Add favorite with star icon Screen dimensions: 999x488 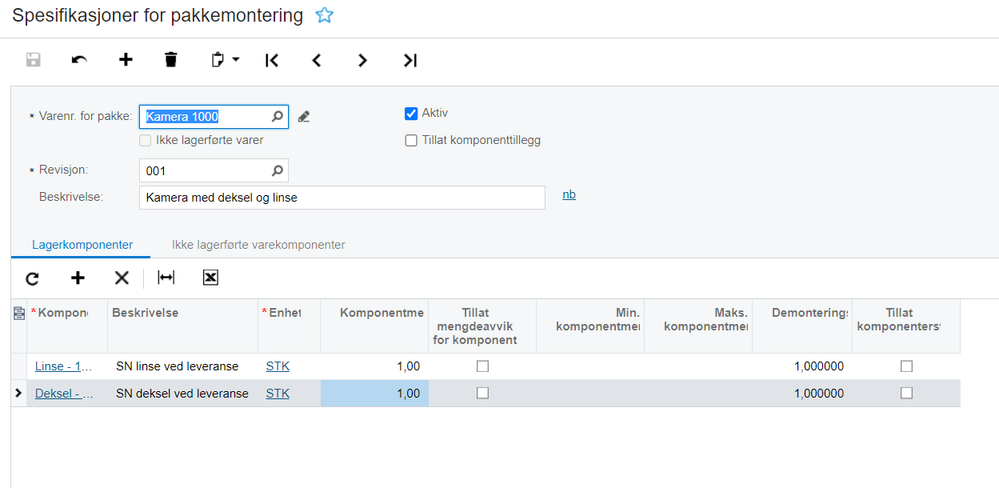coord(324,15)
